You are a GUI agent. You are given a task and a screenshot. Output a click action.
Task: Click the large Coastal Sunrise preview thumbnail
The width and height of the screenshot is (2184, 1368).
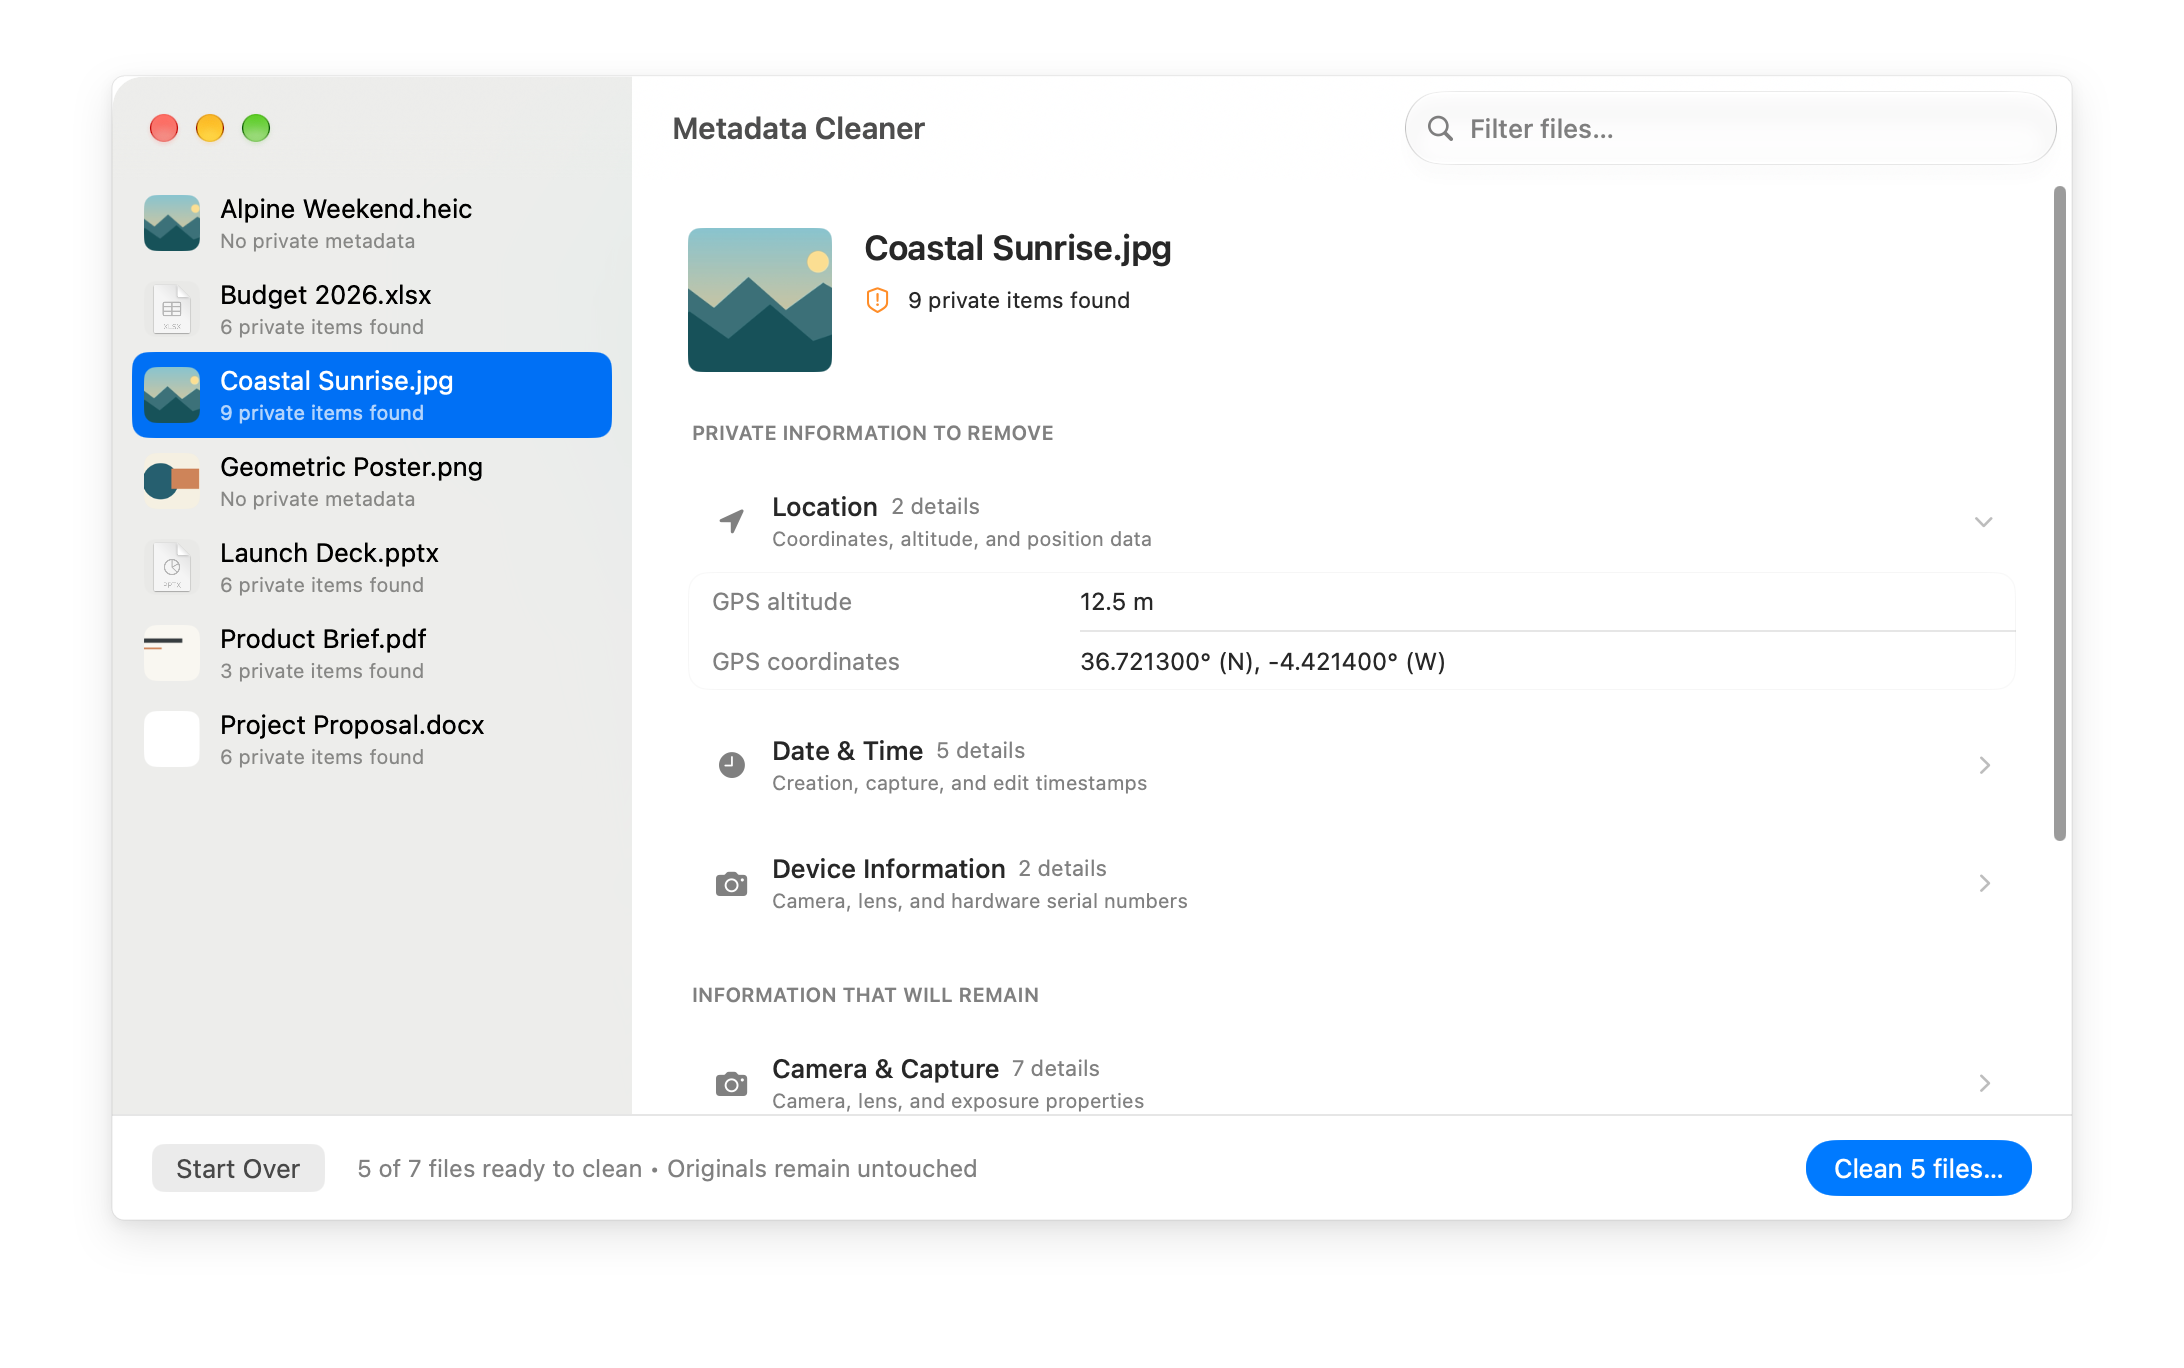coord(760,300)
